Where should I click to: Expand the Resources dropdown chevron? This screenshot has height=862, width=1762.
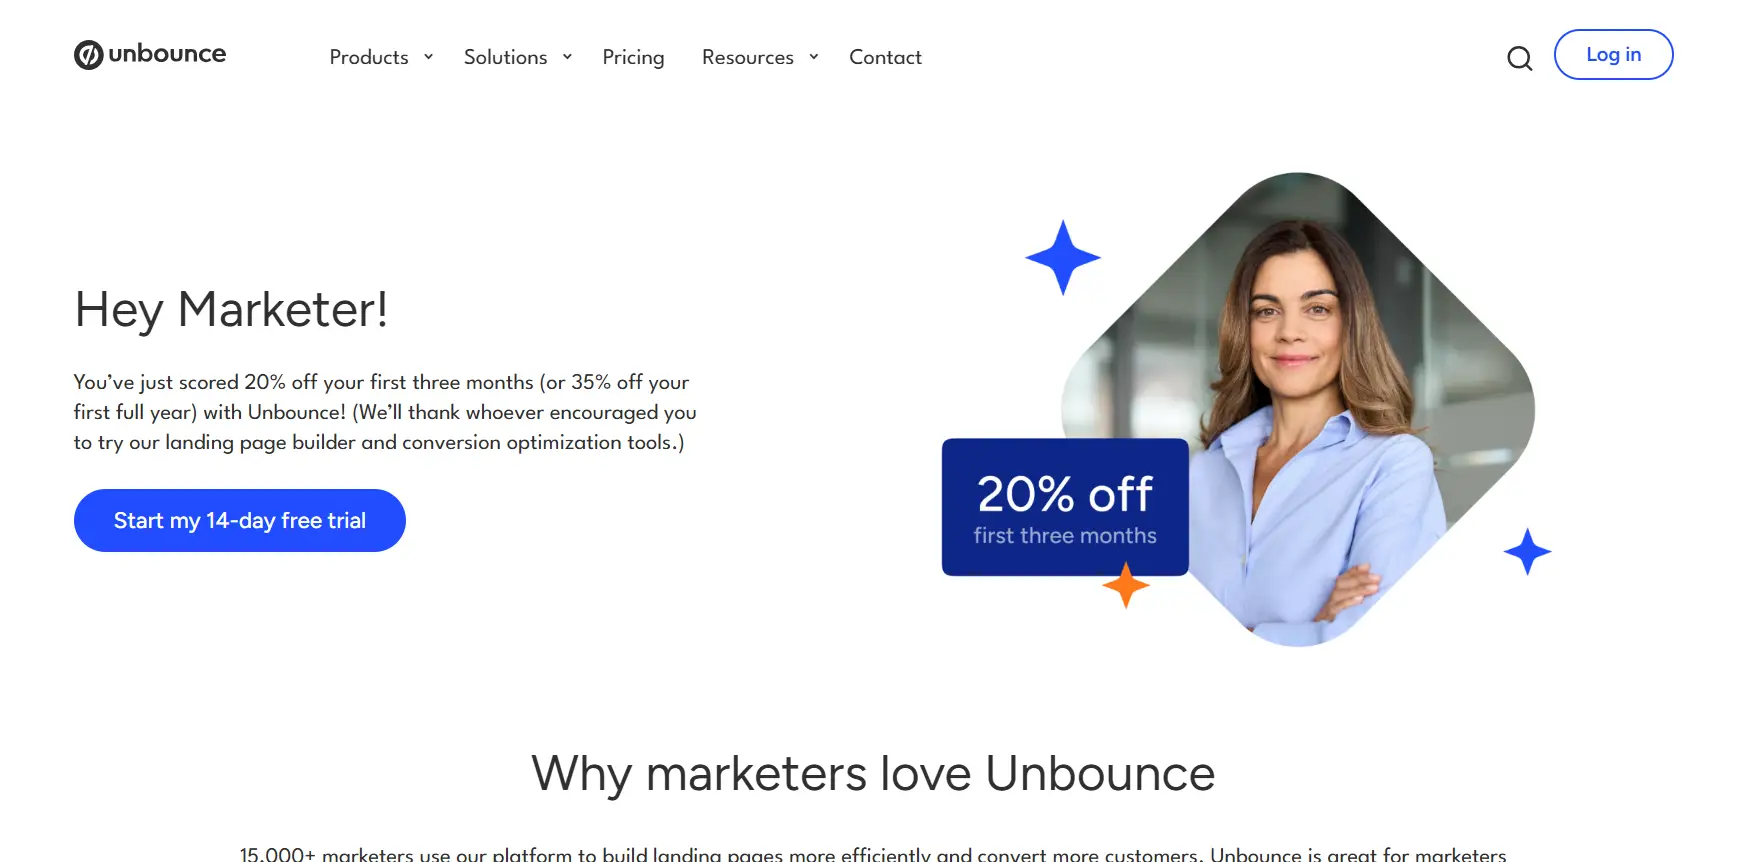tap(814, 57)
